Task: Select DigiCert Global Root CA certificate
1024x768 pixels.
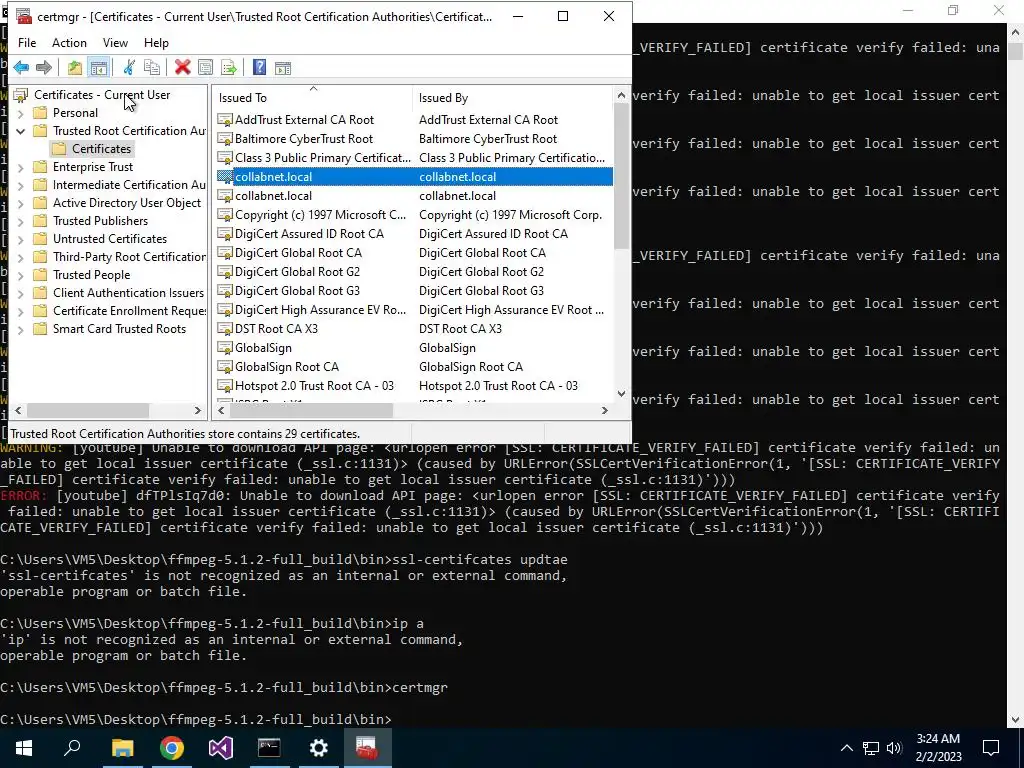Action: click(x=415, y=253)
